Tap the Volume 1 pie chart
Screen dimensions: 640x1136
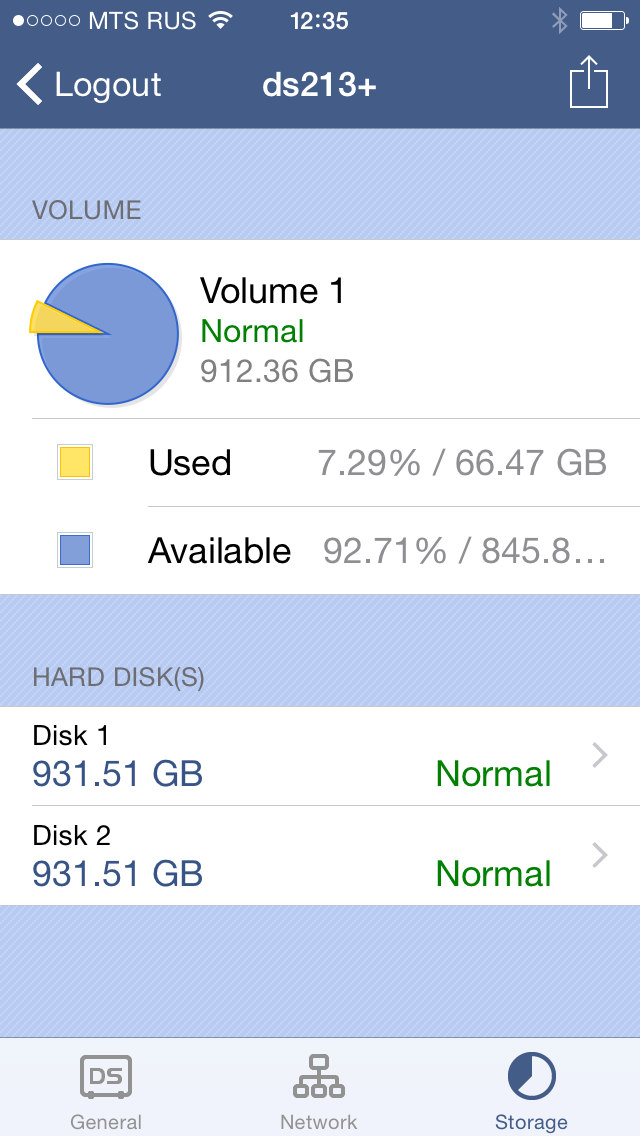pyautogui.click(x=106, y=334)
